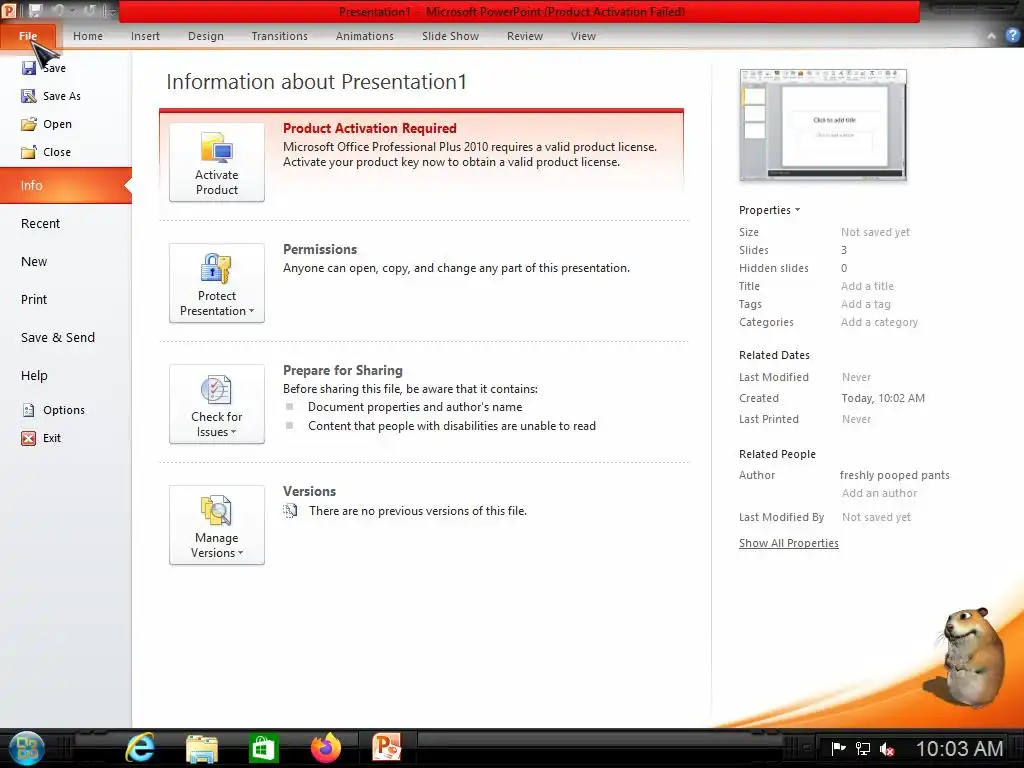Switch to the Insert tab
Viewport: 1024px width, 768px height.
pos(145,36)
